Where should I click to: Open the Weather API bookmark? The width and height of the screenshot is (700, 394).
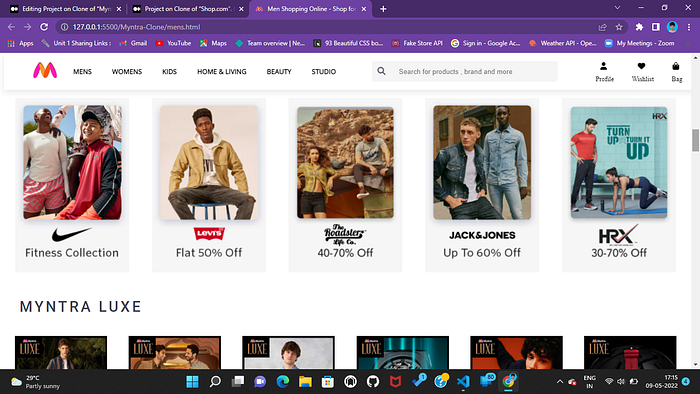click(562, 43)
